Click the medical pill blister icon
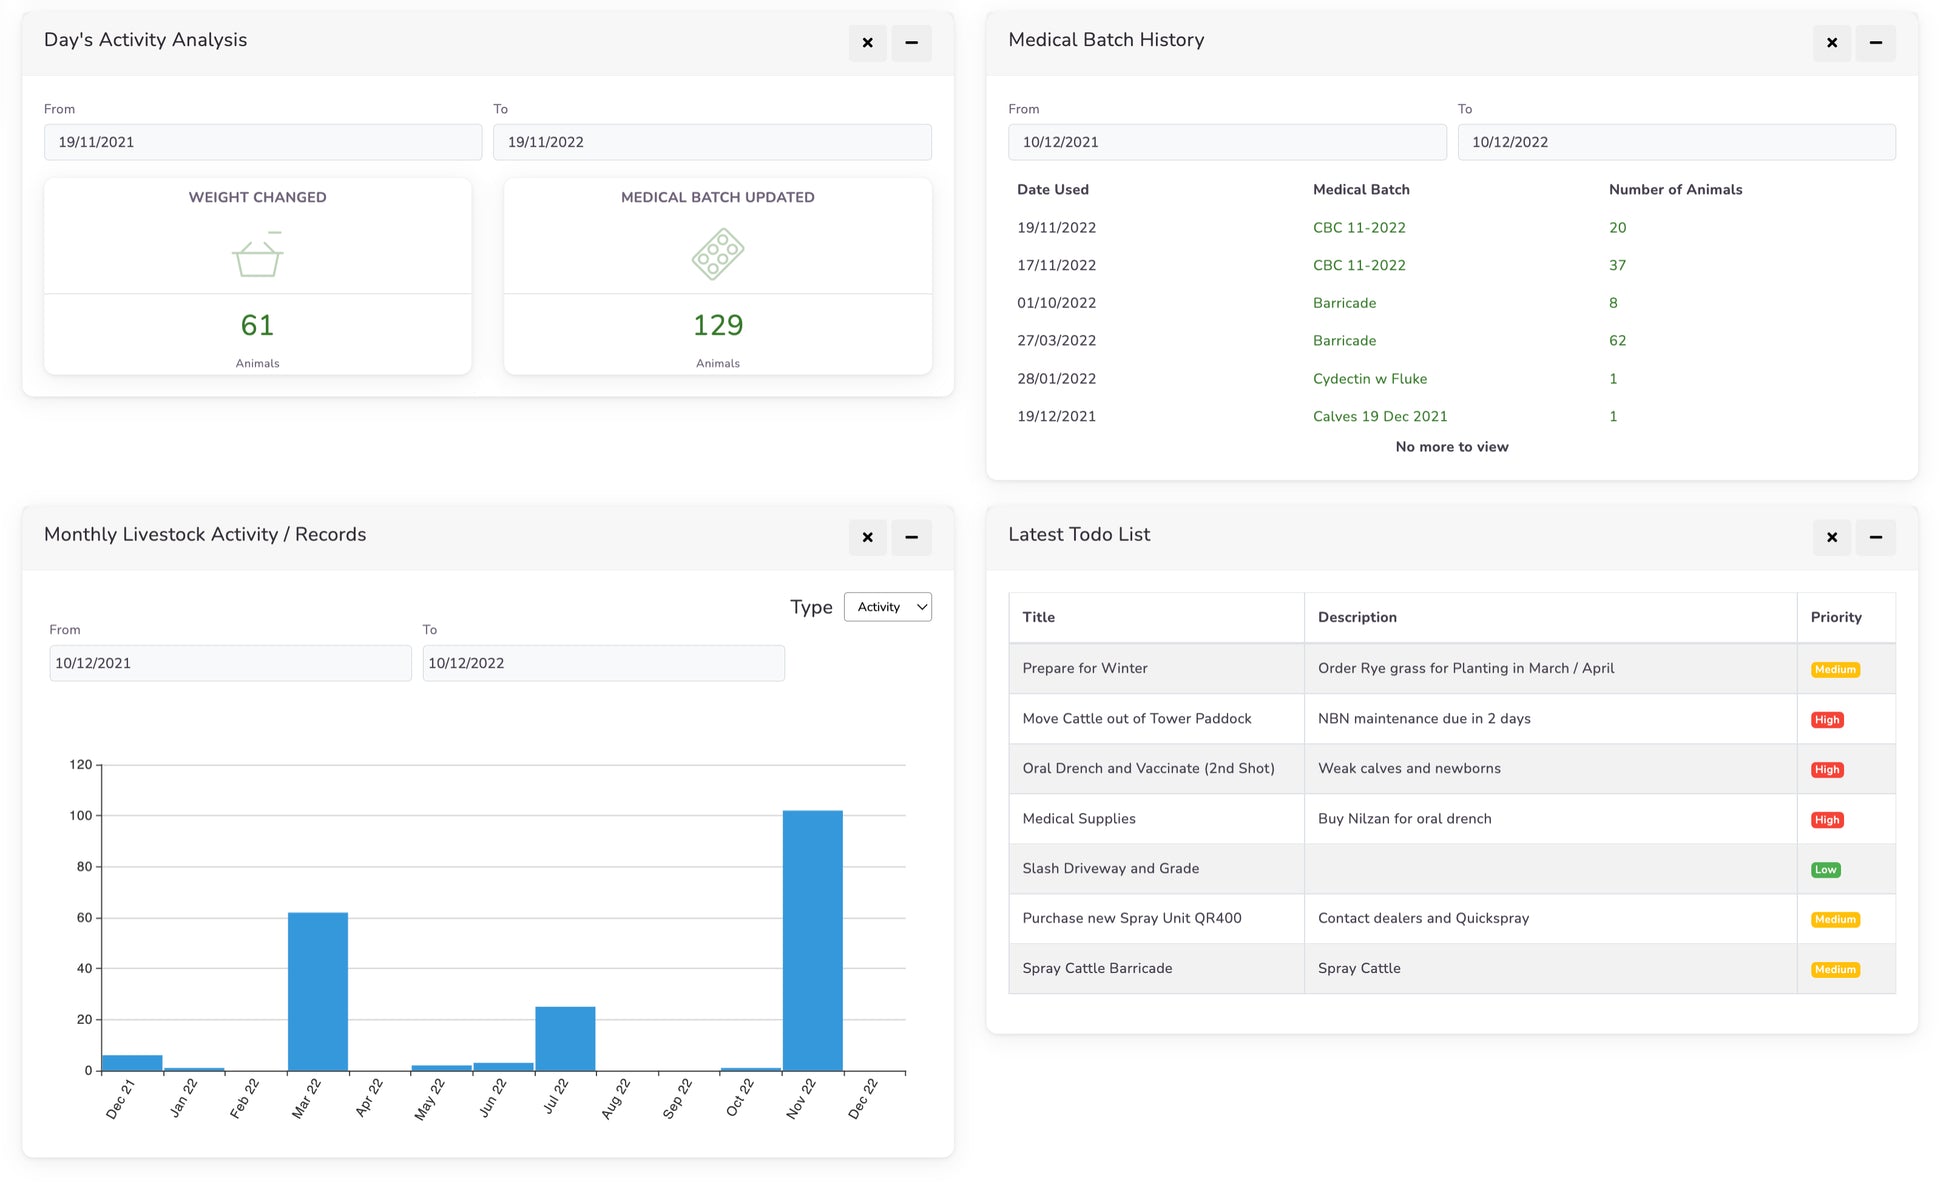 tap(717, 254)
